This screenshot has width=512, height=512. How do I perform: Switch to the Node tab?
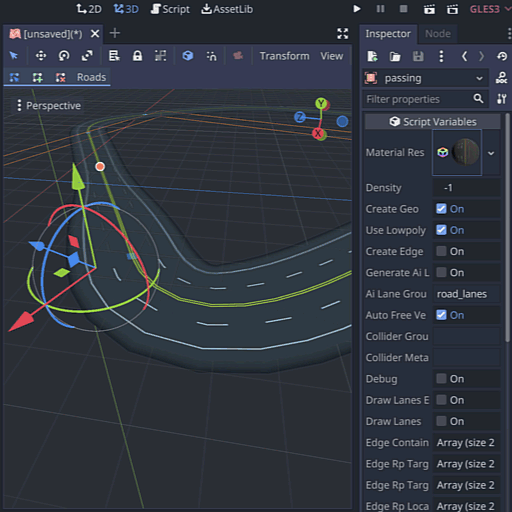click(x=438, y=34)
